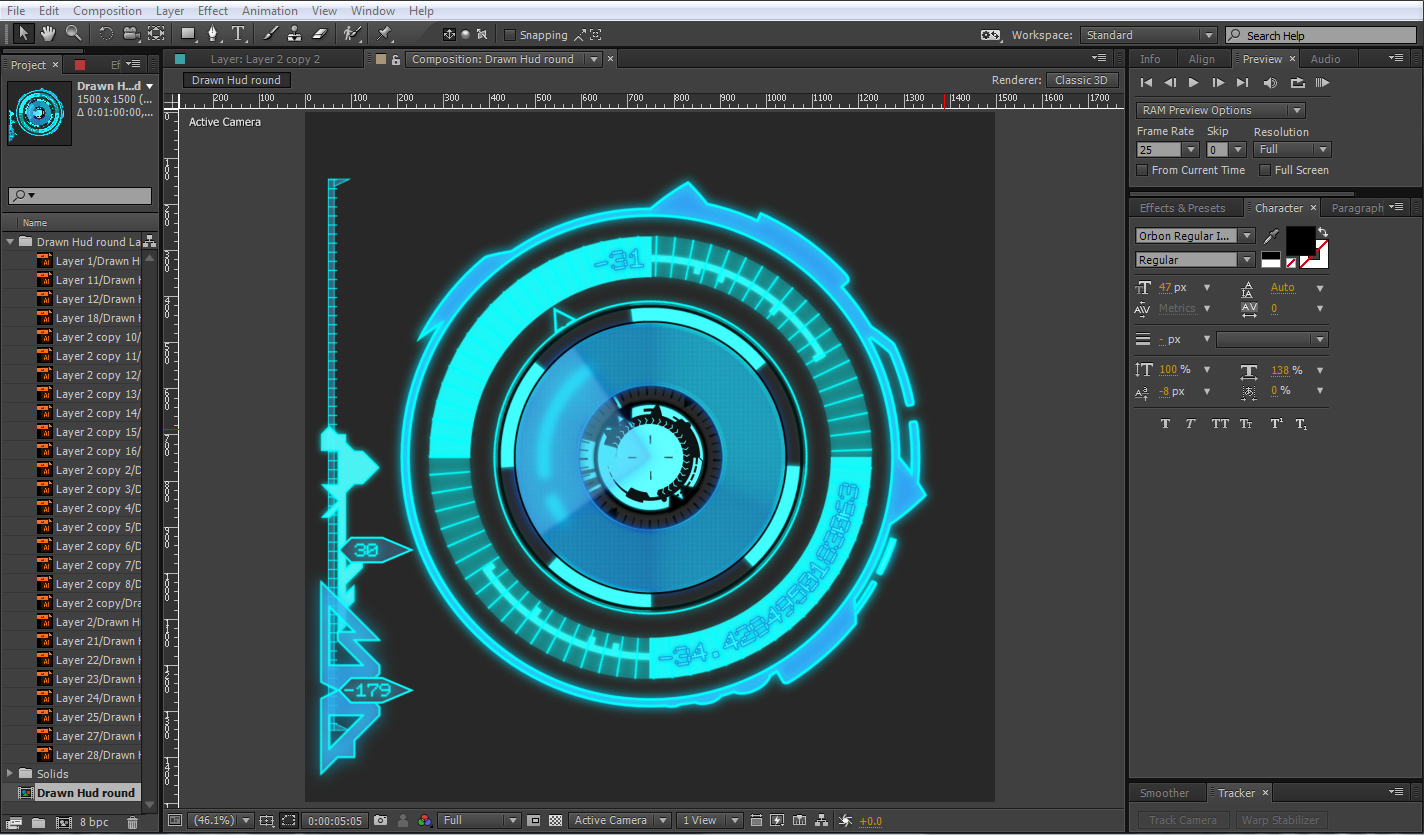Toggle the composition viewer lock icon
The image size is (1424, 835).
point(396,59)
